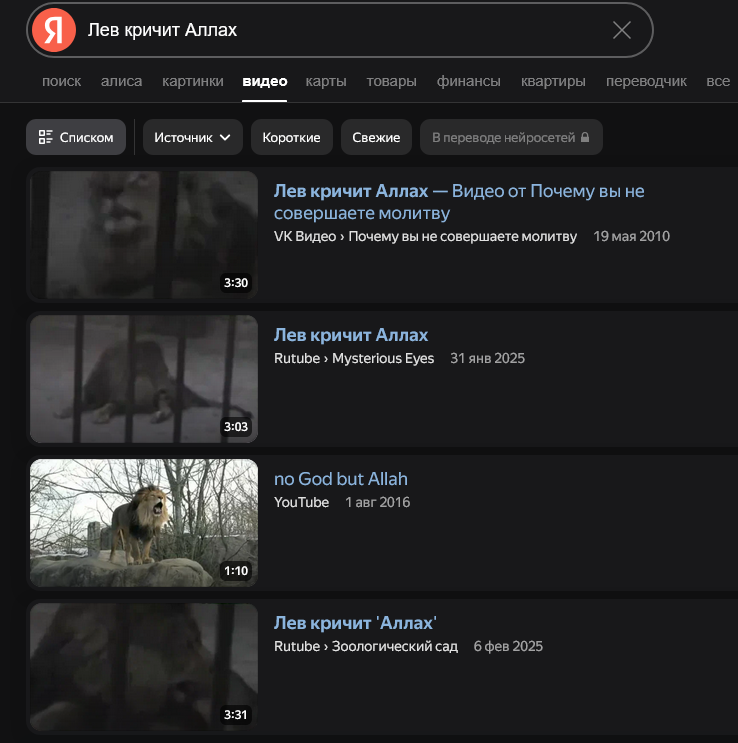
Task: Click the date '1 авг 2016'
Action: click(378, 502)
